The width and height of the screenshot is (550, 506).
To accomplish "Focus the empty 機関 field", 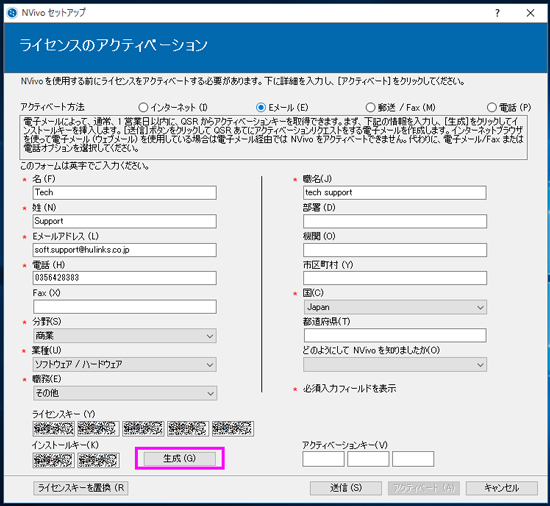I will coord(395,250).
